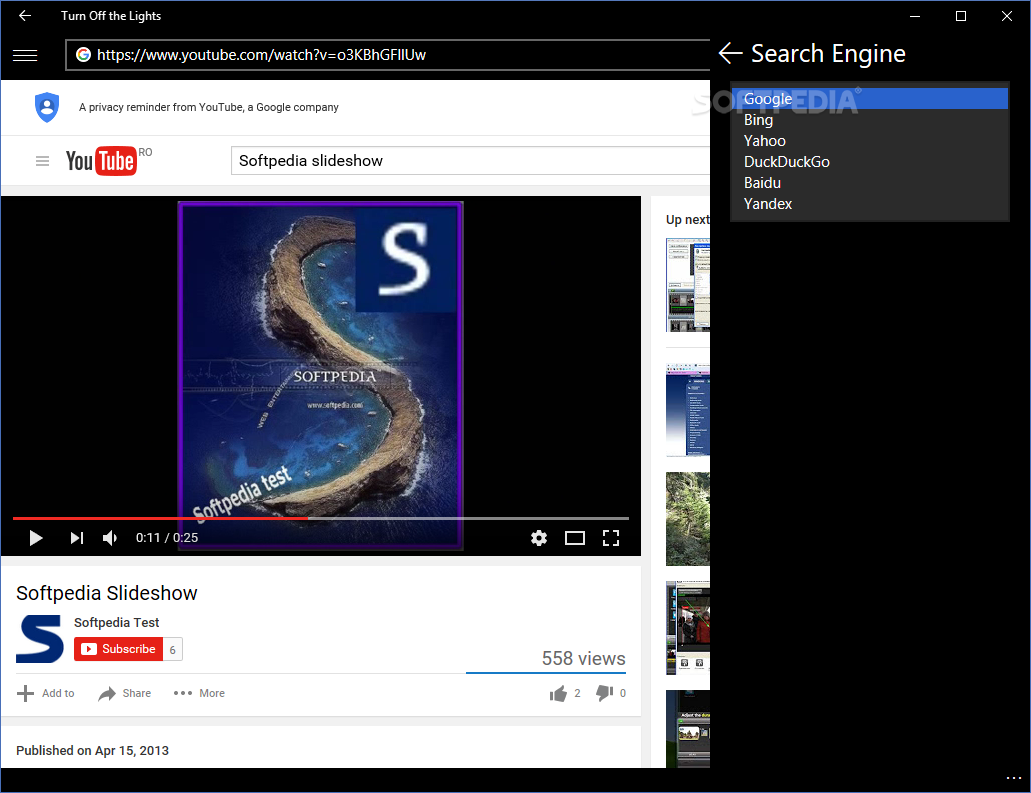Open the hamburger menu beside the address bar
The height and width of the screenshot is (793, 1031).
point(25,55)
